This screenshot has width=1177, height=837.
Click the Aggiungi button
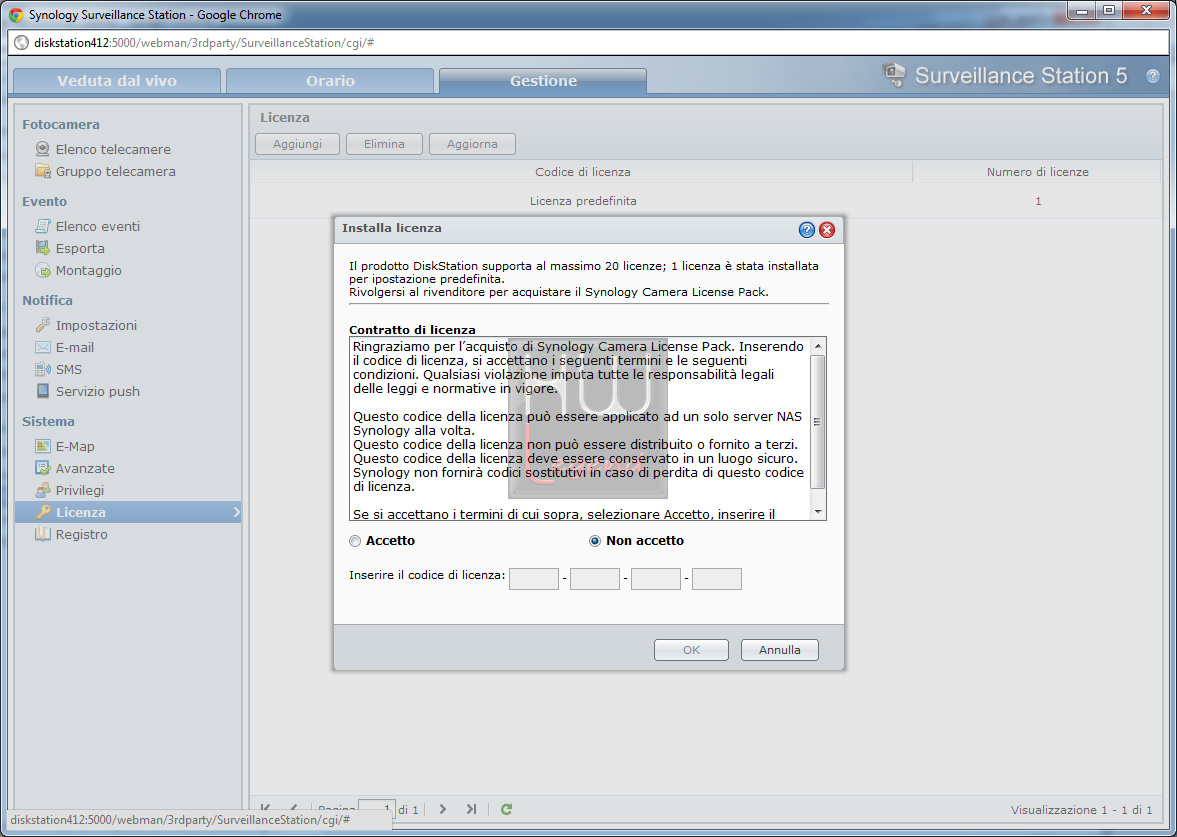pos(297,144)
